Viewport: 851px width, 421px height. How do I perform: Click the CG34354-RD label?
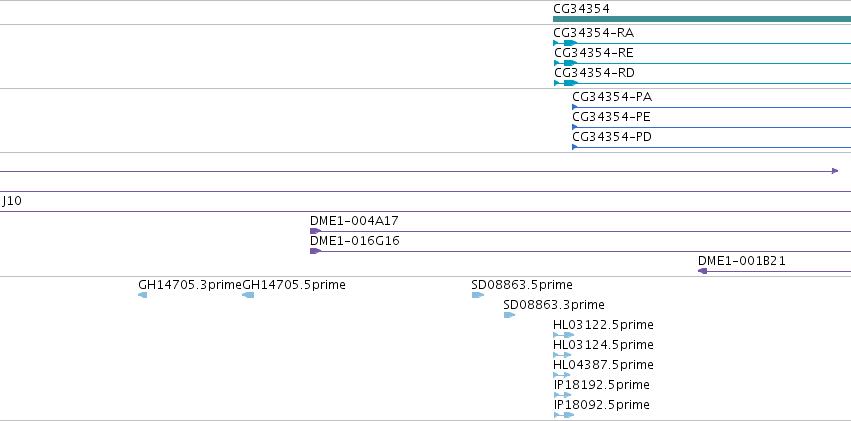(594, 73)
